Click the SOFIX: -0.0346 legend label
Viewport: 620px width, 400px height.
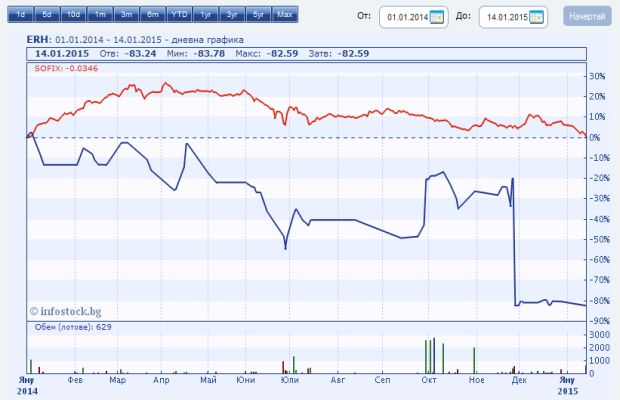click(x=66, y=68)
